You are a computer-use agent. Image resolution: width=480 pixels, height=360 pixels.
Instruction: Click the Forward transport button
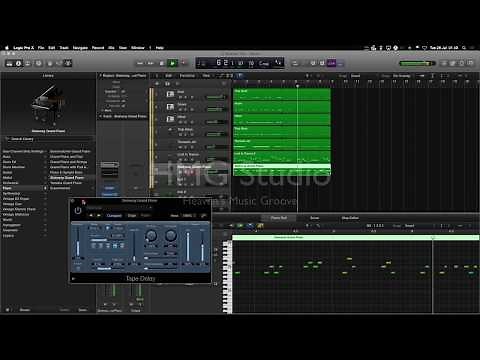[x=150, y=63]
